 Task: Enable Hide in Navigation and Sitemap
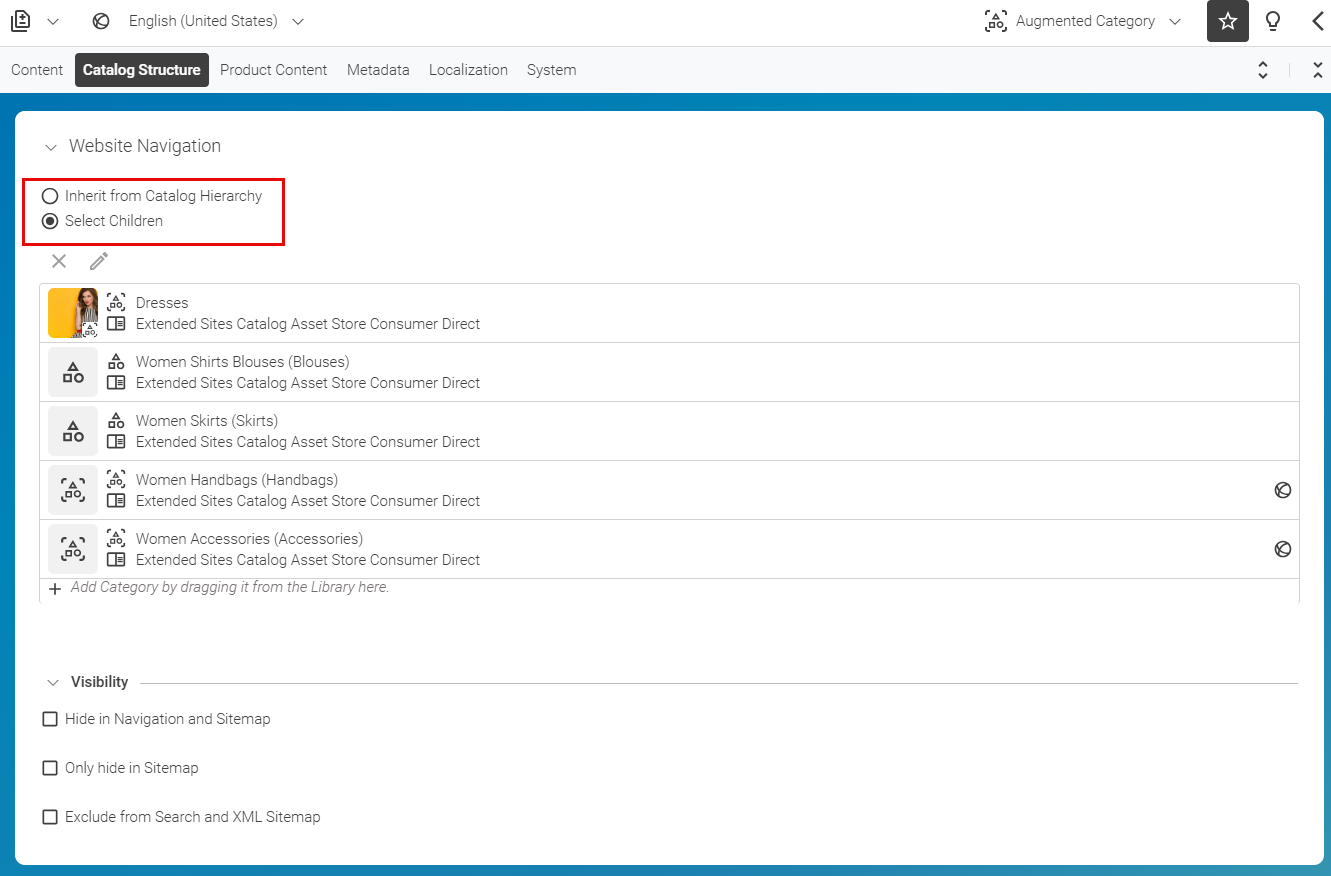[x=50, y=718]
